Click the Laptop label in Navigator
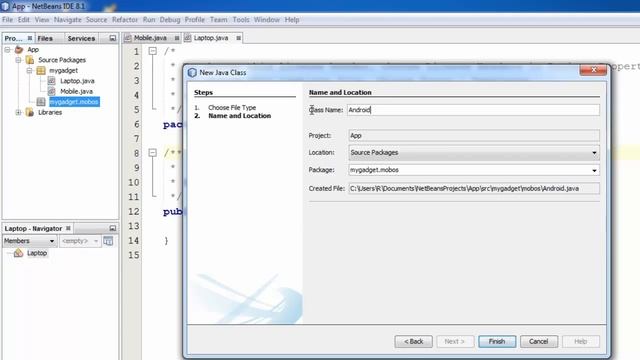Image resolution: width=640 pixels, height=360 pixels. pos(37,253)
